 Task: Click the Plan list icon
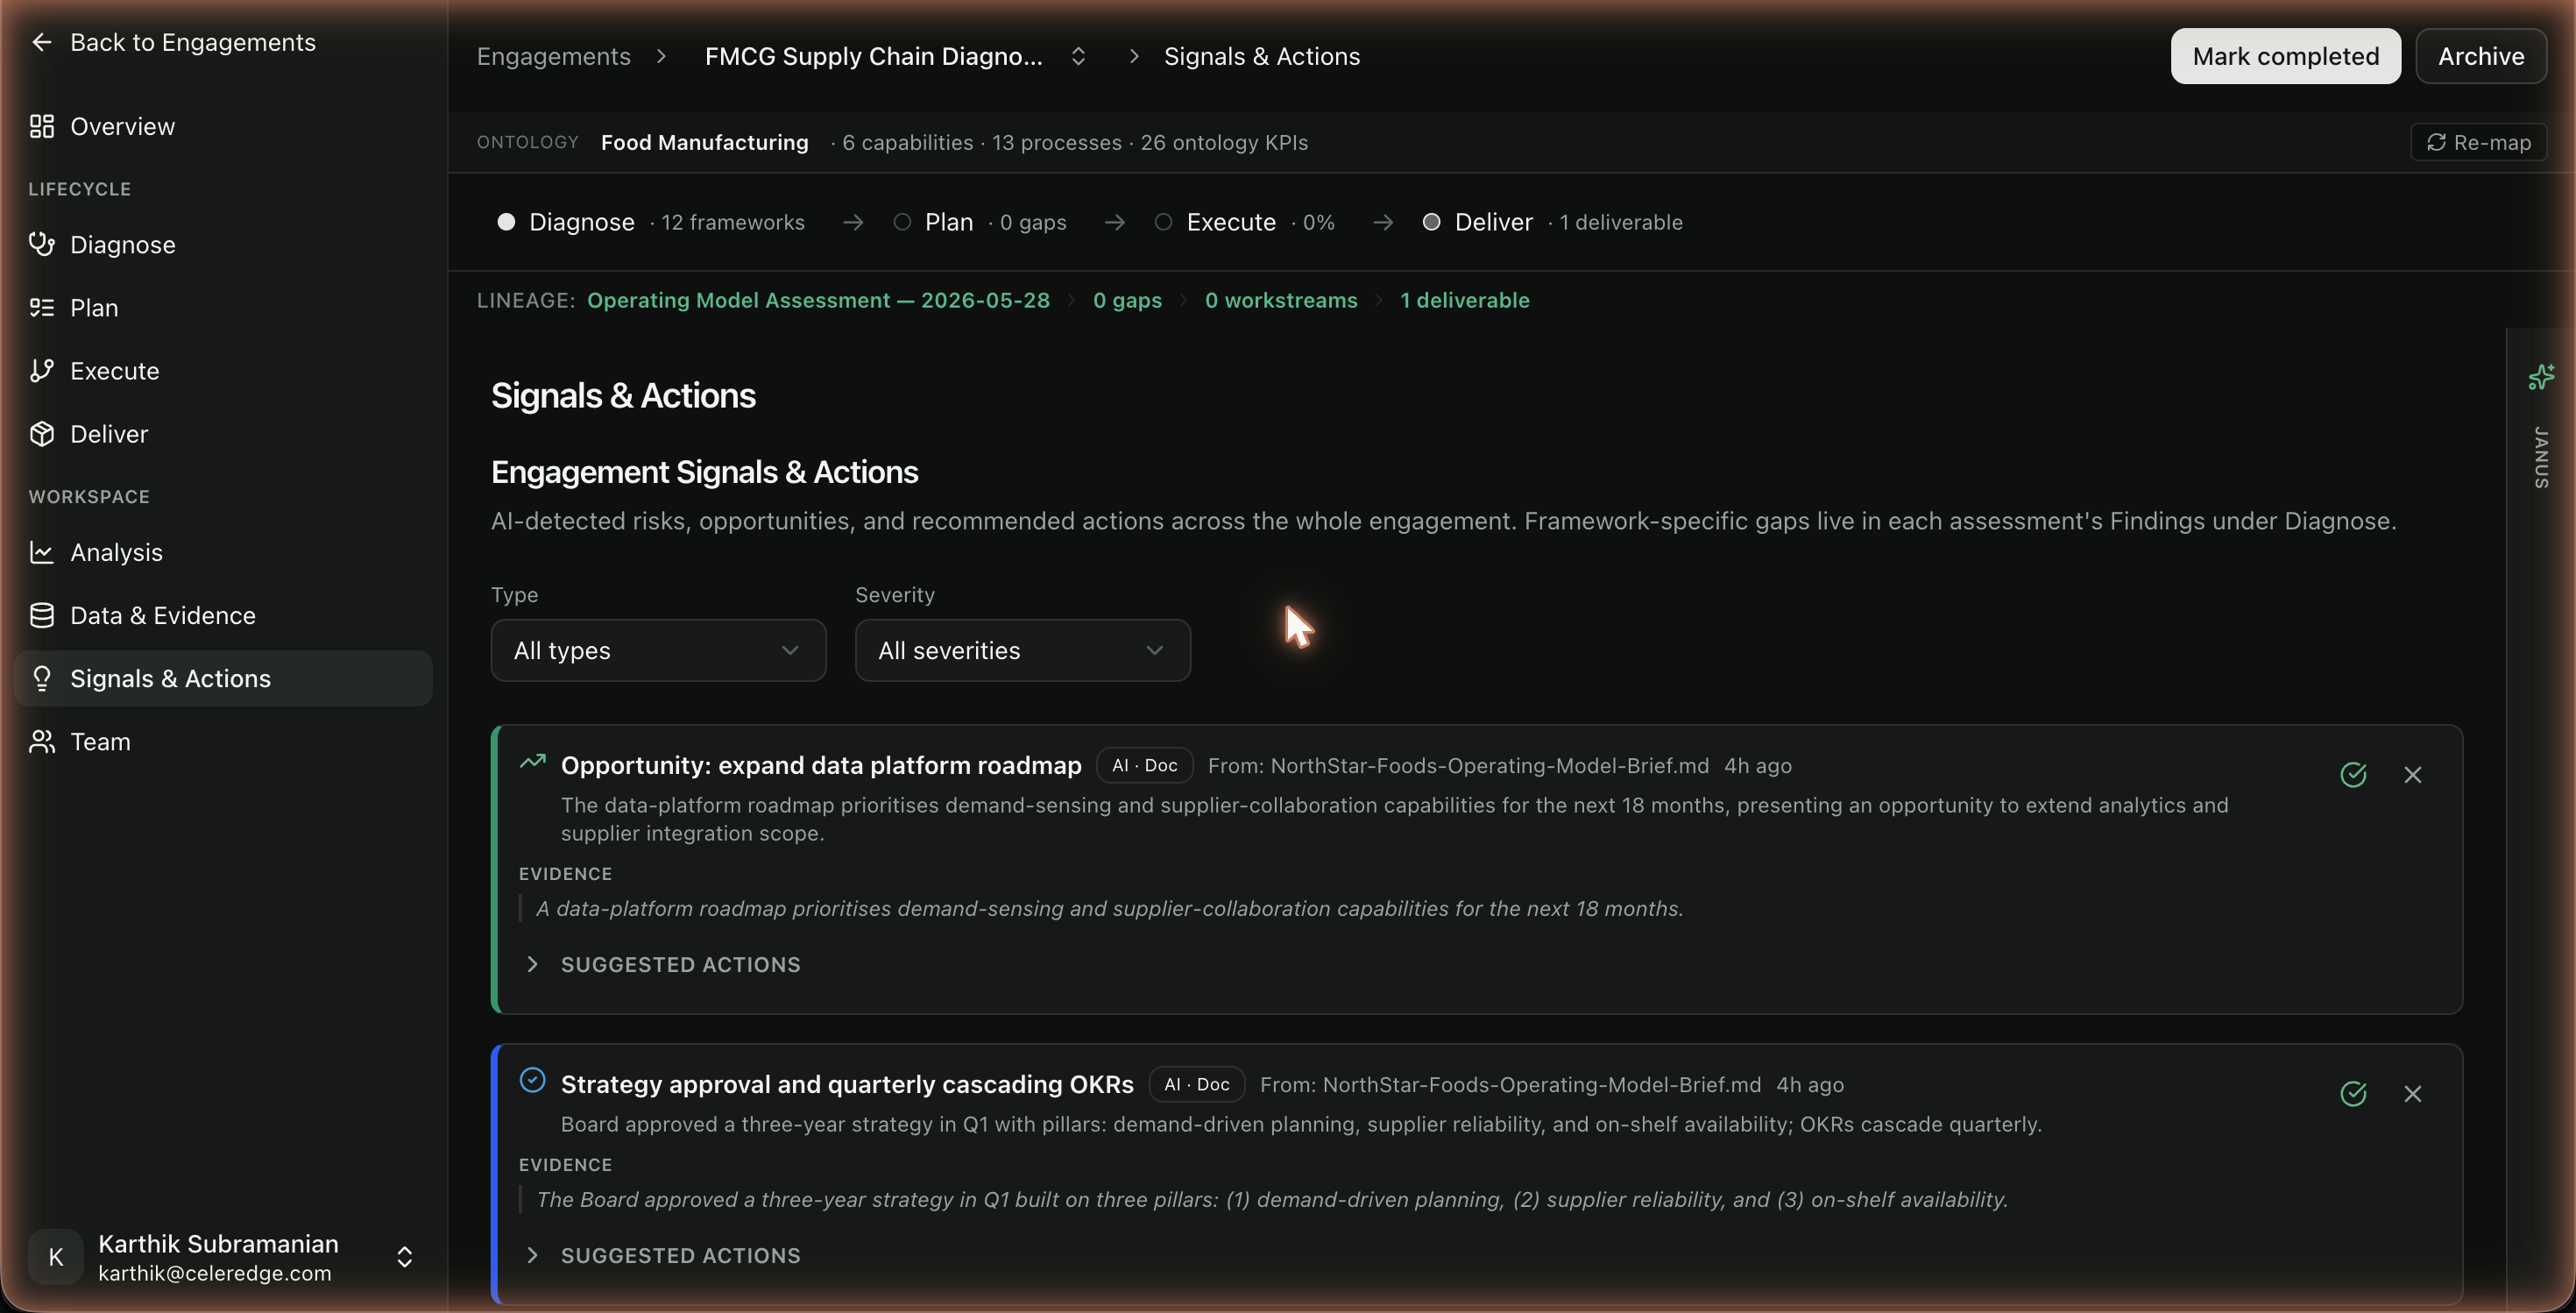pos(42,308)
